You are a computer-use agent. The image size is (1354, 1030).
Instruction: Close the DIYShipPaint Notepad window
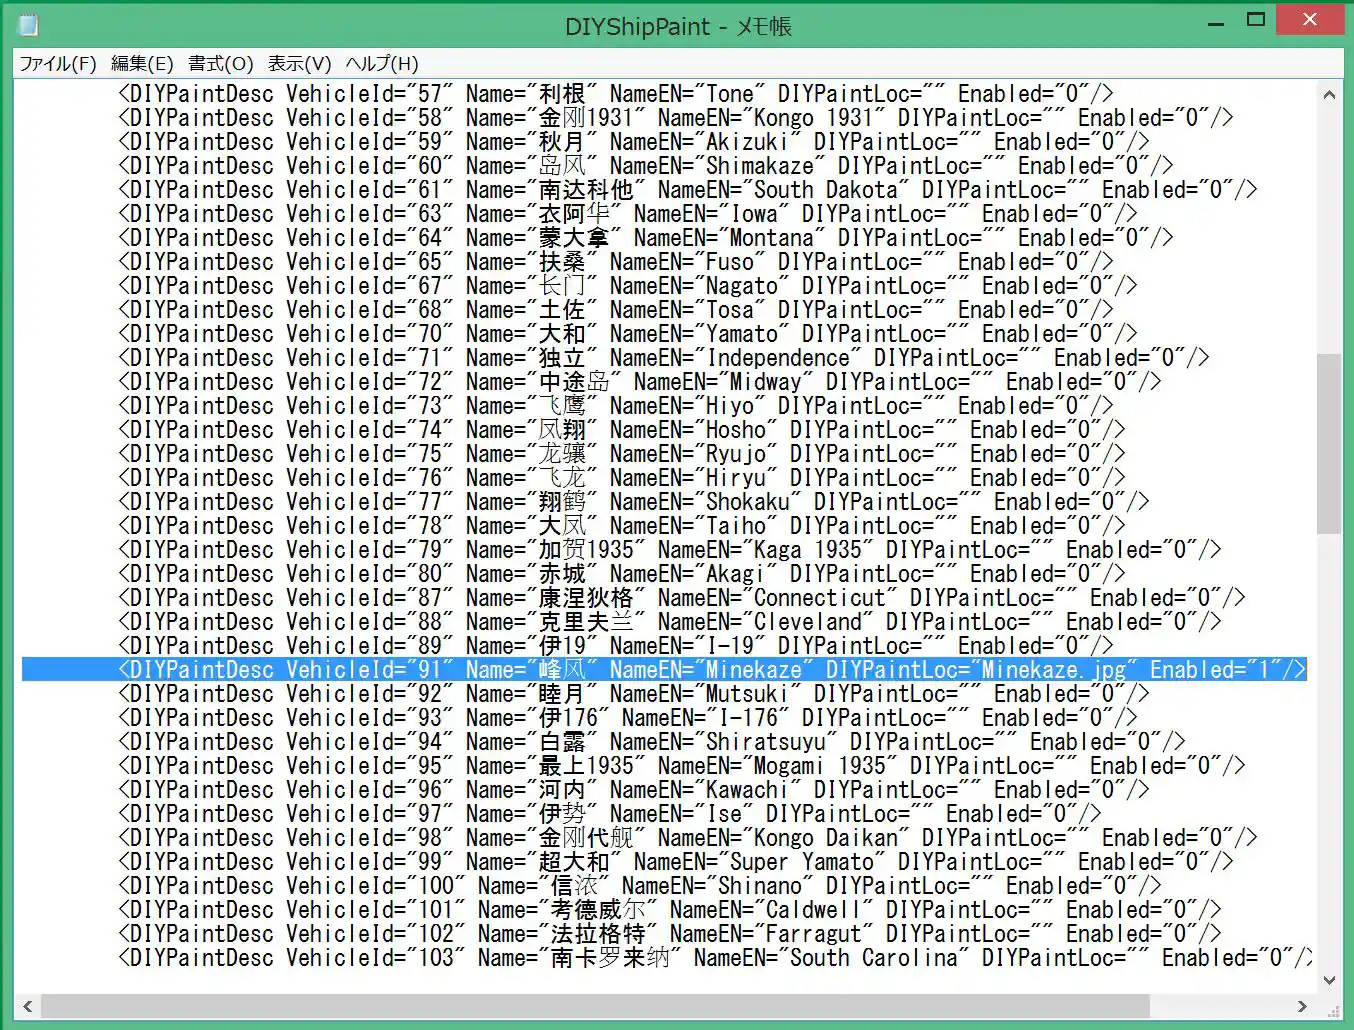pyautogui.click(x=1310, y=19)
